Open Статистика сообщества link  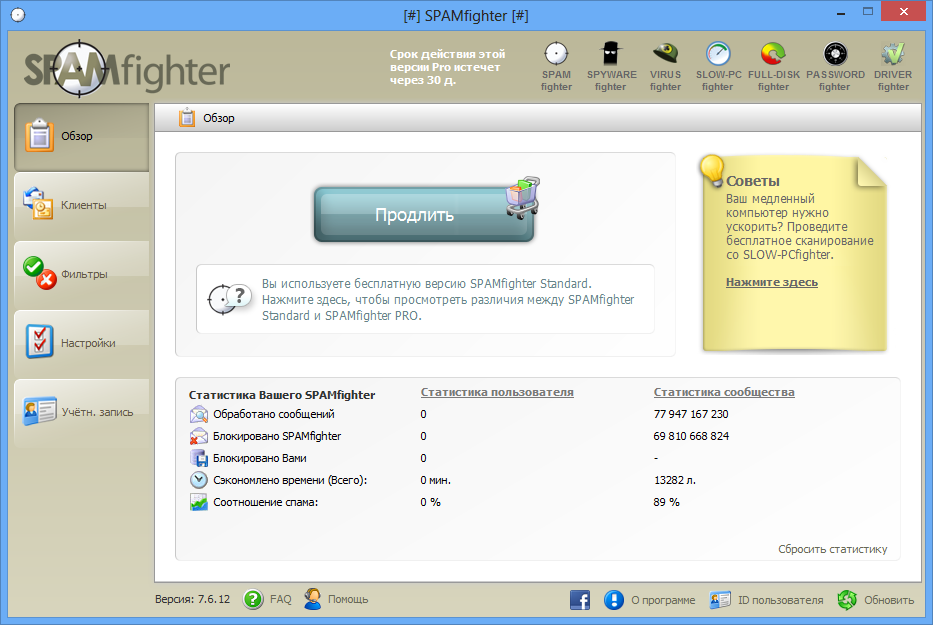[724, 392]
